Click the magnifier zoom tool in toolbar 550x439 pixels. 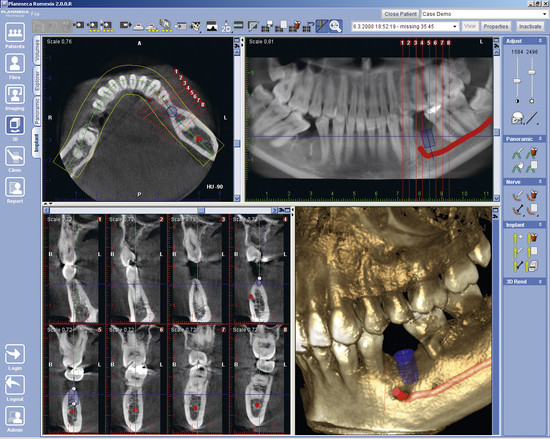click(x=336, y=26)
